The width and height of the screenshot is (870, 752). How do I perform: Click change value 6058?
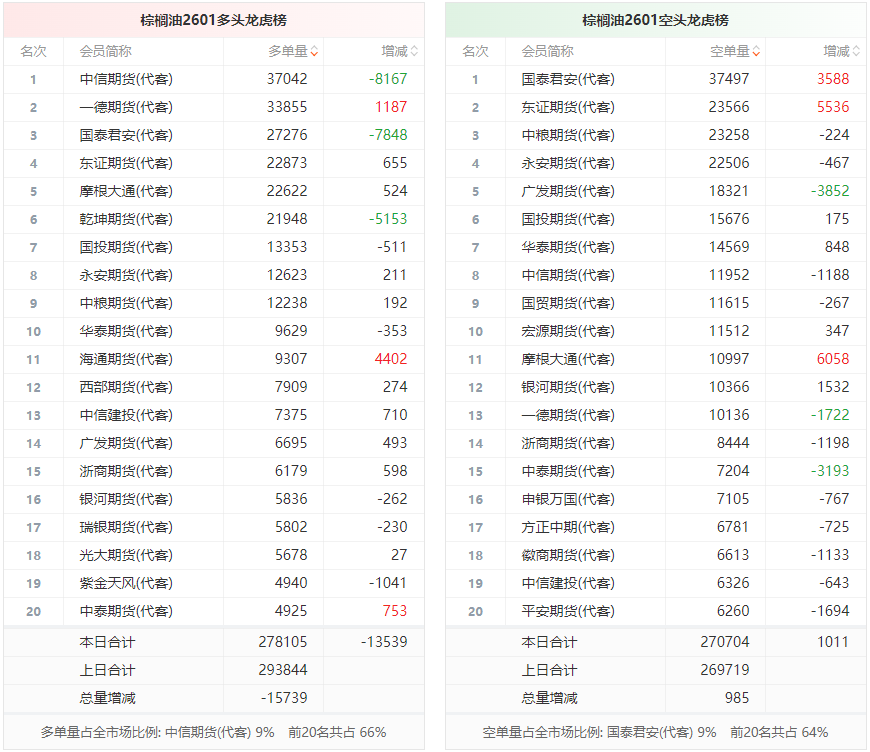tap(833, 359)
